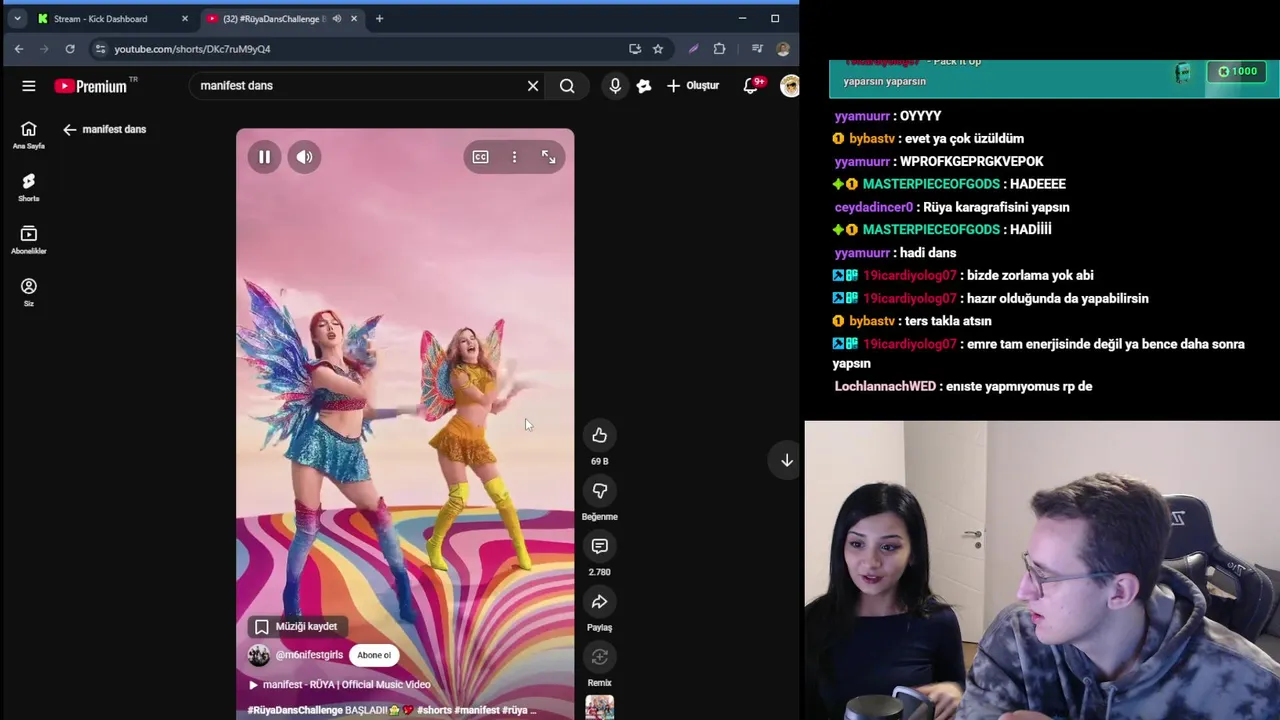Click the install app icon in address bar

click(x=635, y=49)
